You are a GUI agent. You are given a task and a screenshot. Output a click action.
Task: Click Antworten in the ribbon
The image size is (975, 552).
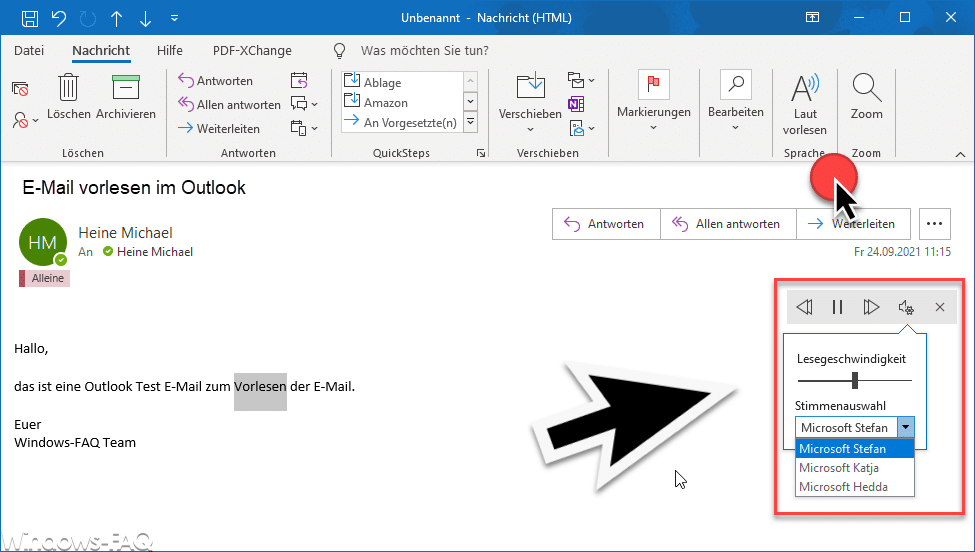click(x=215, y=81)
